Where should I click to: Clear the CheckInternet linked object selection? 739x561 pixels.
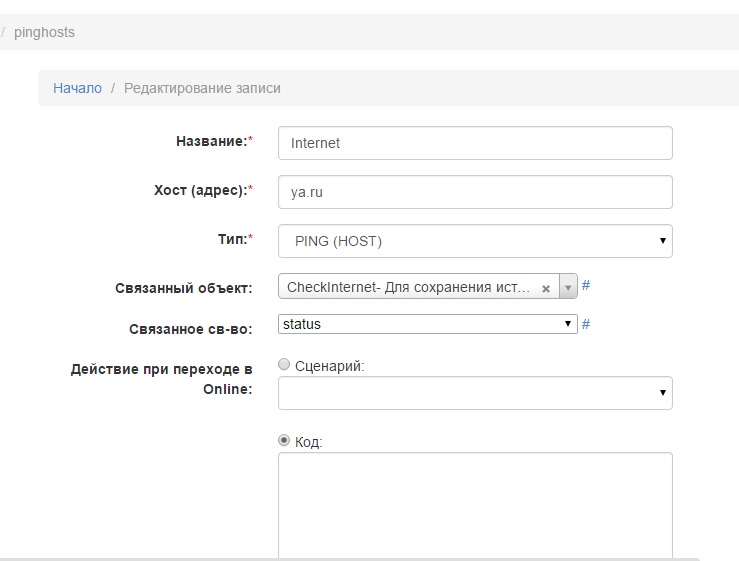[x=546, y=288]
